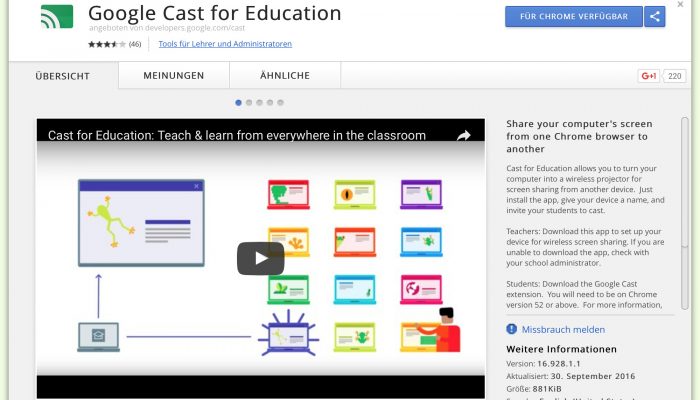This screenshot has height=400, width=700.
Task: Select the fourth carousel dot
Action: tap(270, 103)
